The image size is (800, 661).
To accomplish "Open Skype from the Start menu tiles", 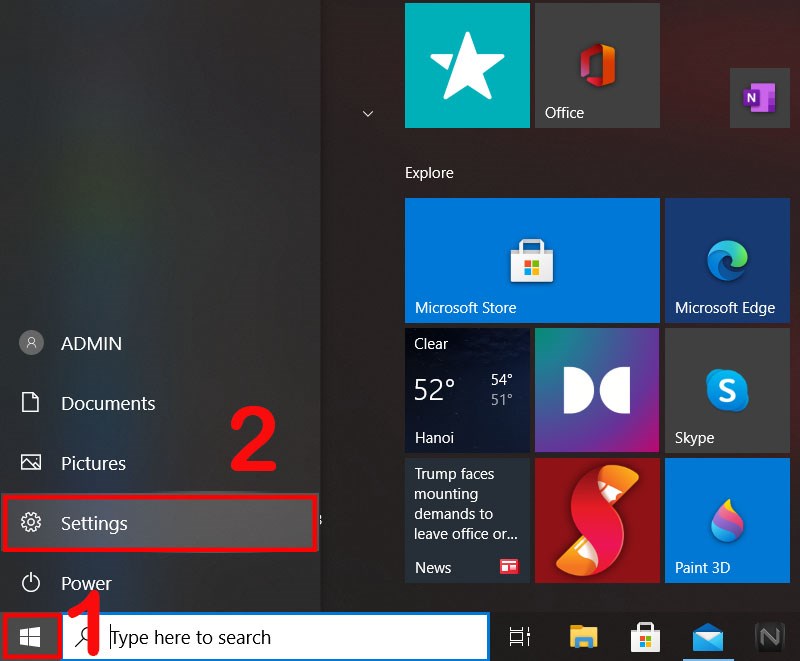I will [x=727, y=390].
